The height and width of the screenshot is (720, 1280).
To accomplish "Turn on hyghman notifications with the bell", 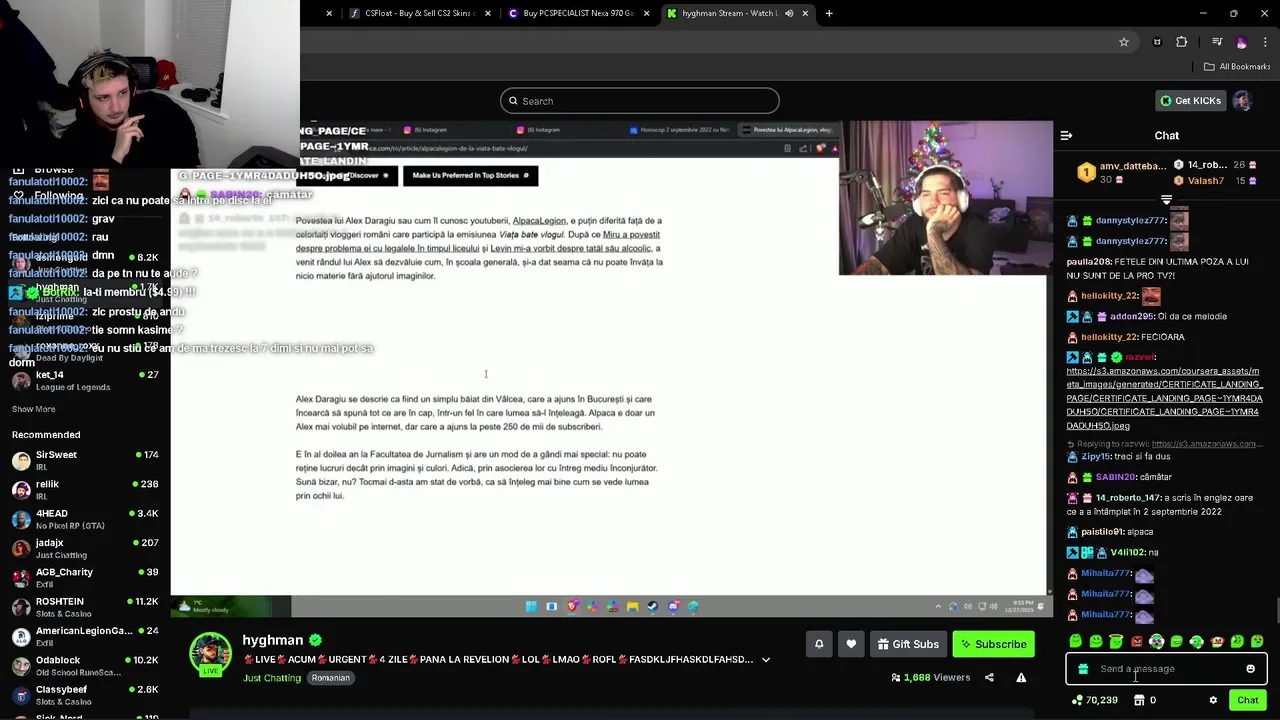I will point(819,644).
